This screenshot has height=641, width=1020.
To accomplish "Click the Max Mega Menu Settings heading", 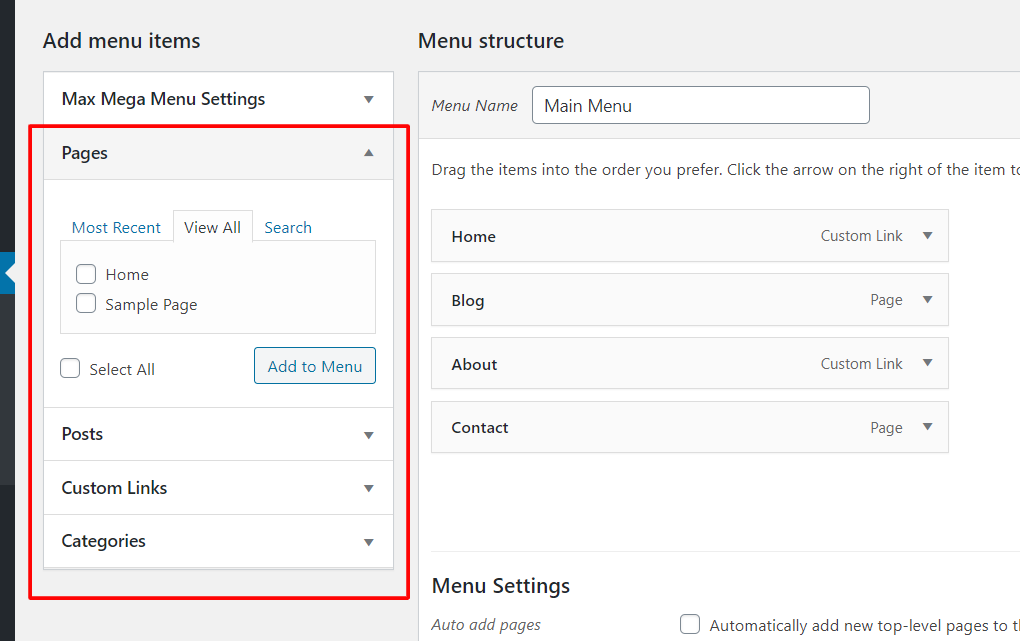I will coord(163,99).
